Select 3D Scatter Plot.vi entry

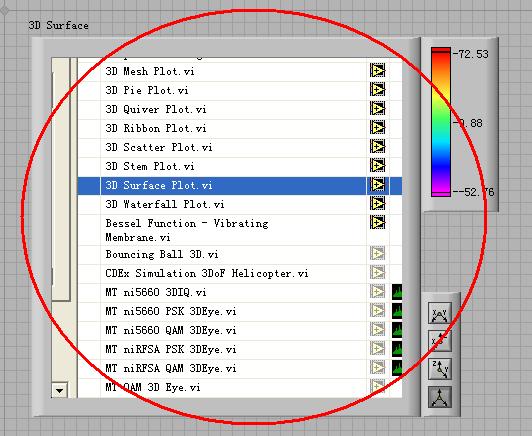[159, 147]
